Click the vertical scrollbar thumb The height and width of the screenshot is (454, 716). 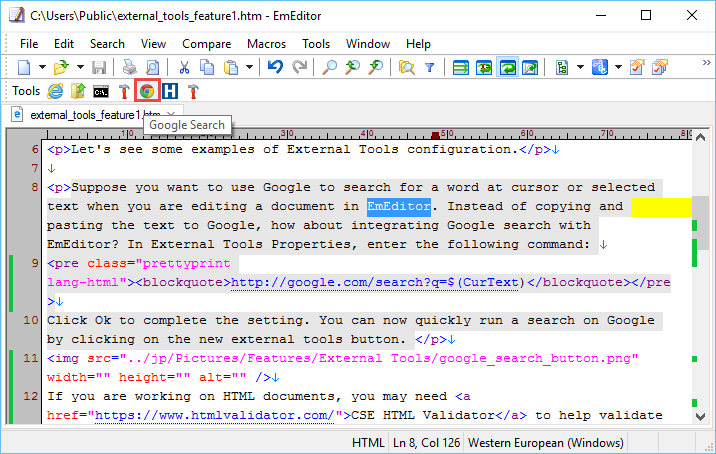(700, 223)
